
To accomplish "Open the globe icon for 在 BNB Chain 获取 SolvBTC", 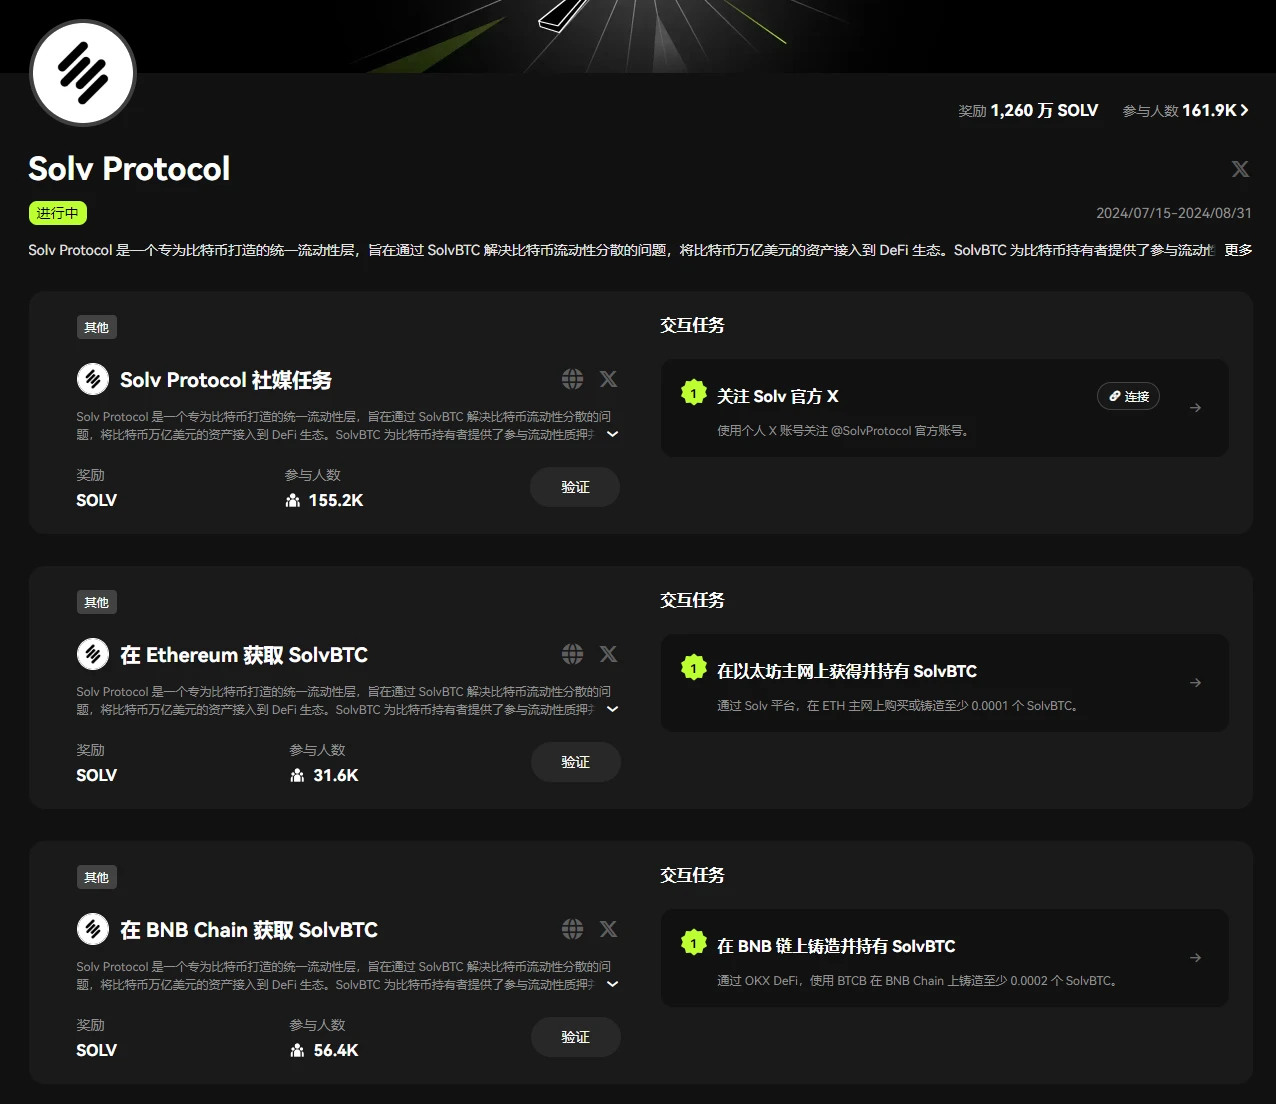I will (x=572, y=929).
